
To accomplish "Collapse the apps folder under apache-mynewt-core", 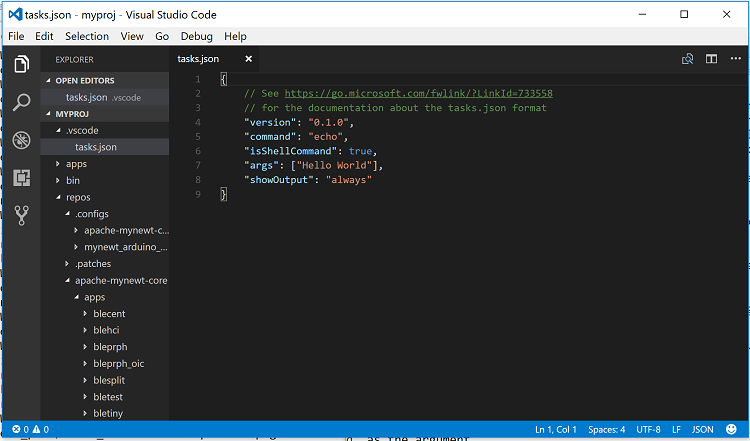I will tap(76, 297).
